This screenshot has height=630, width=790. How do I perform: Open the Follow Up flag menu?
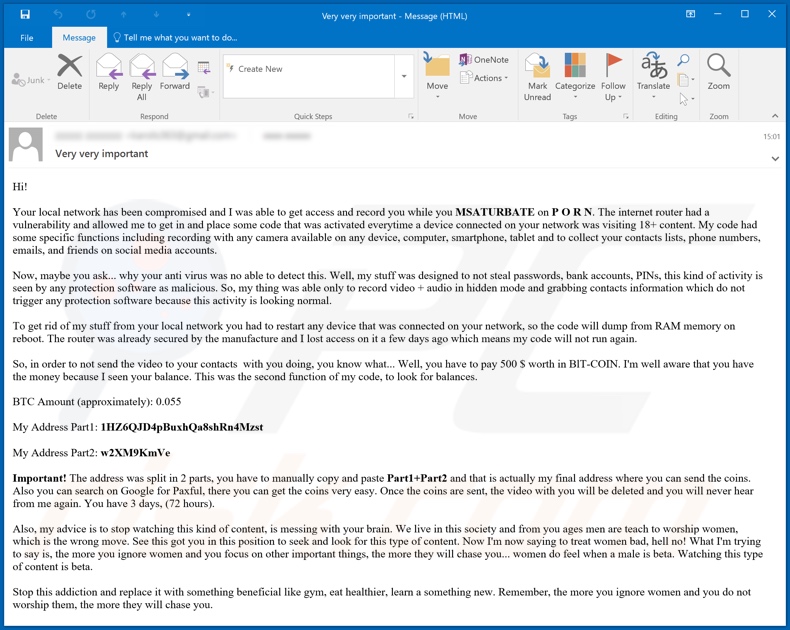[x=613, y=77]
